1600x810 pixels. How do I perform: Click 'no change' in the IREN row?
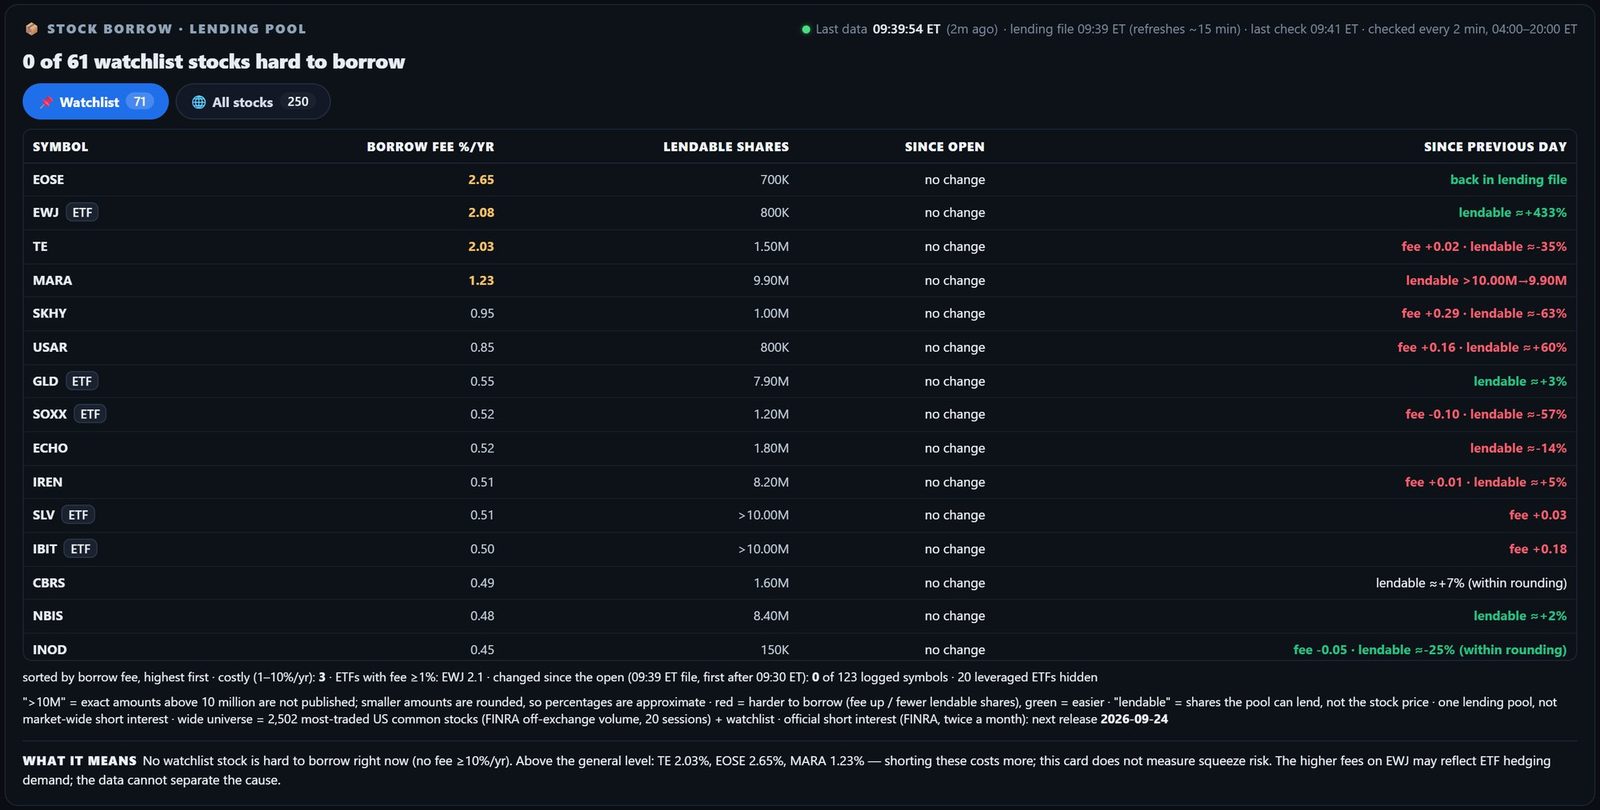[954, 482]
